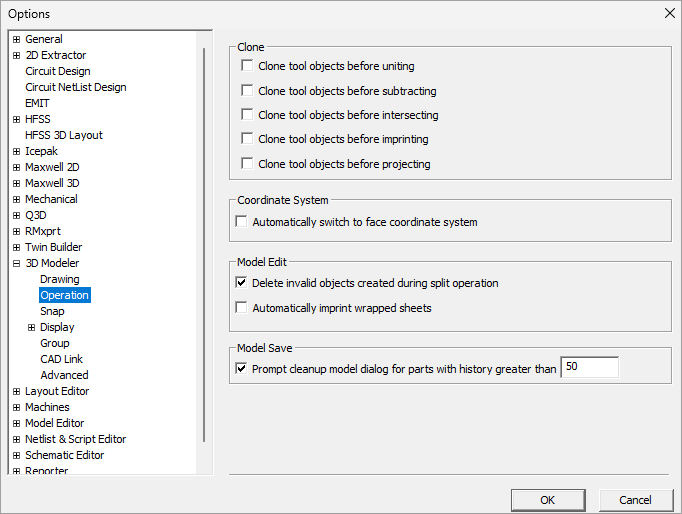Select the Schematic Editor label
Screen dimensions: 682x514
coord(65,455)
